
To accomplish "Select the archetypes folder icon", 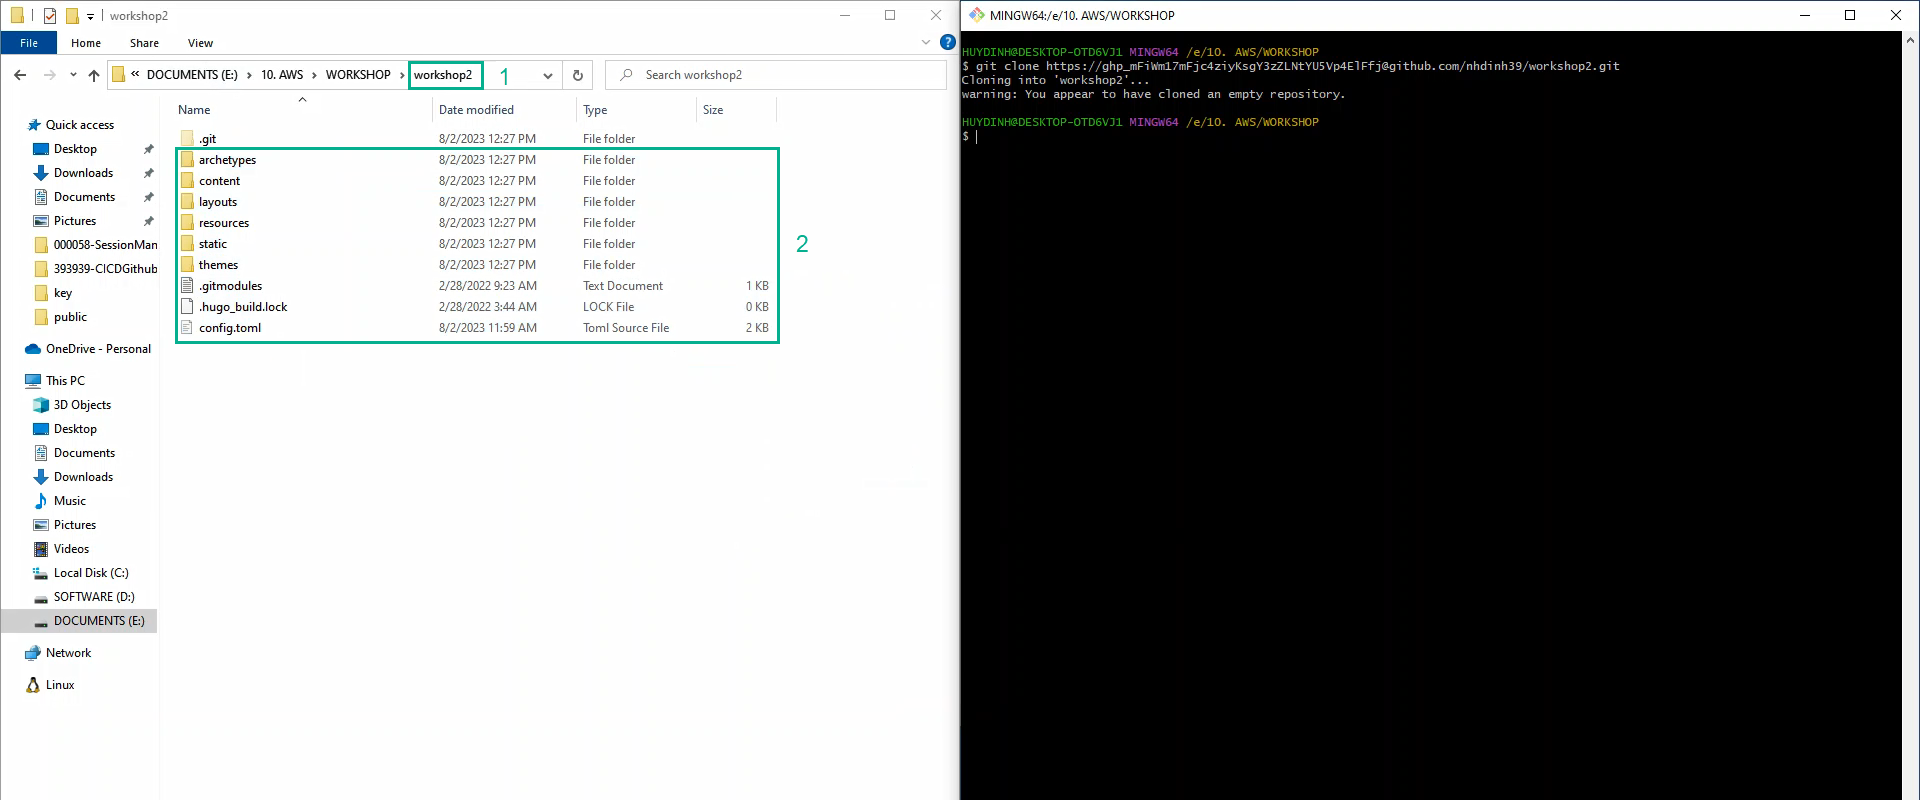I will (187, 160).
